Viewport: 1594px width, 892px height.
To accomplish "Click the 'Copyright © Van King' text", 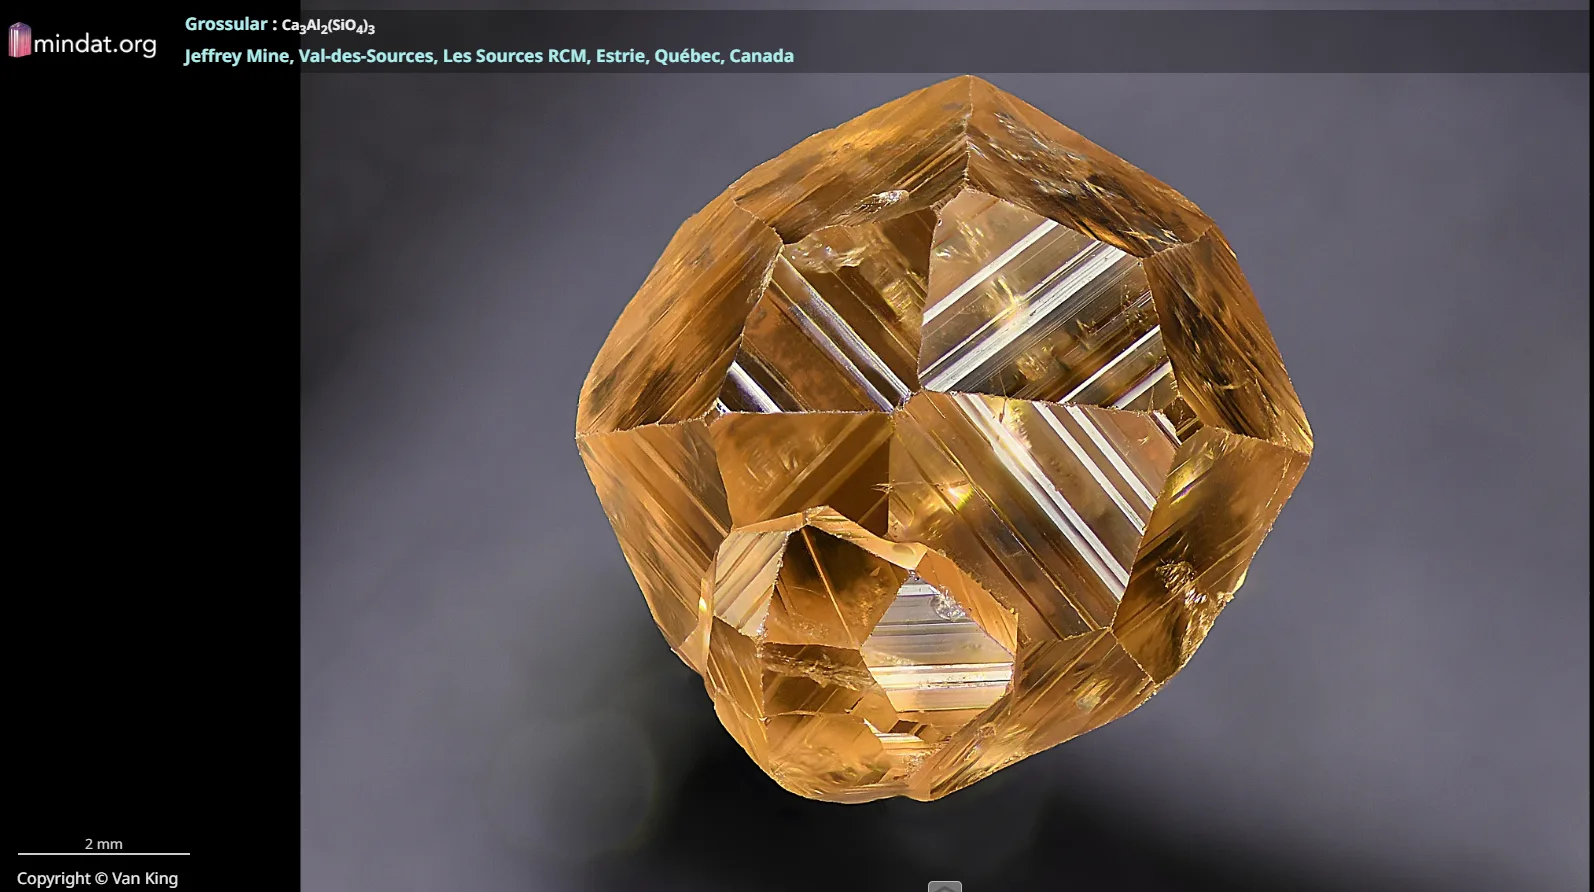I will click(x=97, y=879).
